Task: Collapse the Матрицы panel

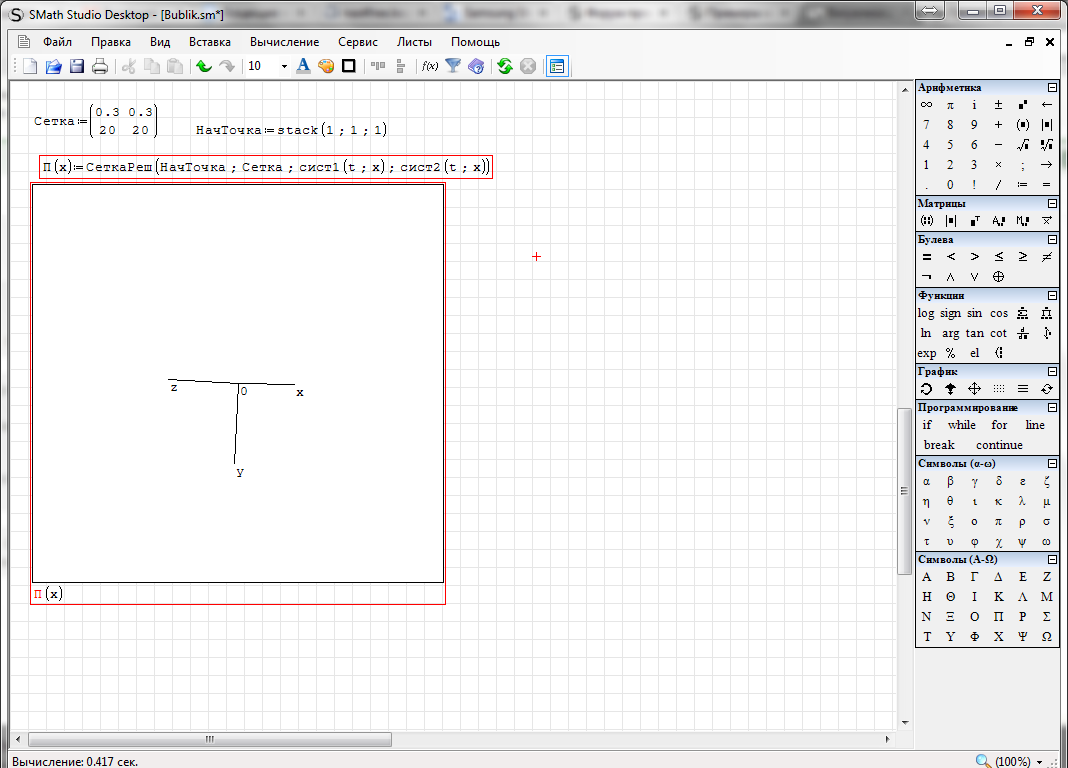Action: (1052, 204)
